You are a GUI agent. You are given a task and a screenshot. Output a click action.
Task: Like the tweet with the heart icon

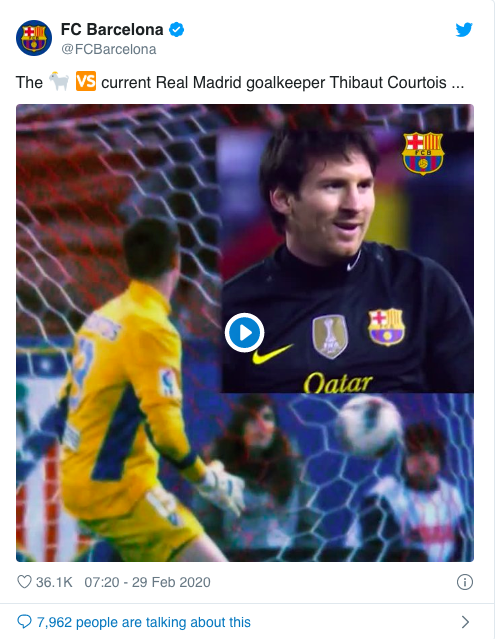point(24,582)
